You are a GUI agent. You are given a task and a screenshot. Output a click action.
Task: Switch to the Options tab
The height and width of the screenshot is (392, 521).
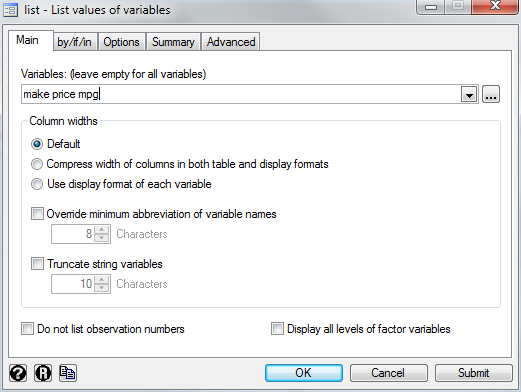[122, 42]
